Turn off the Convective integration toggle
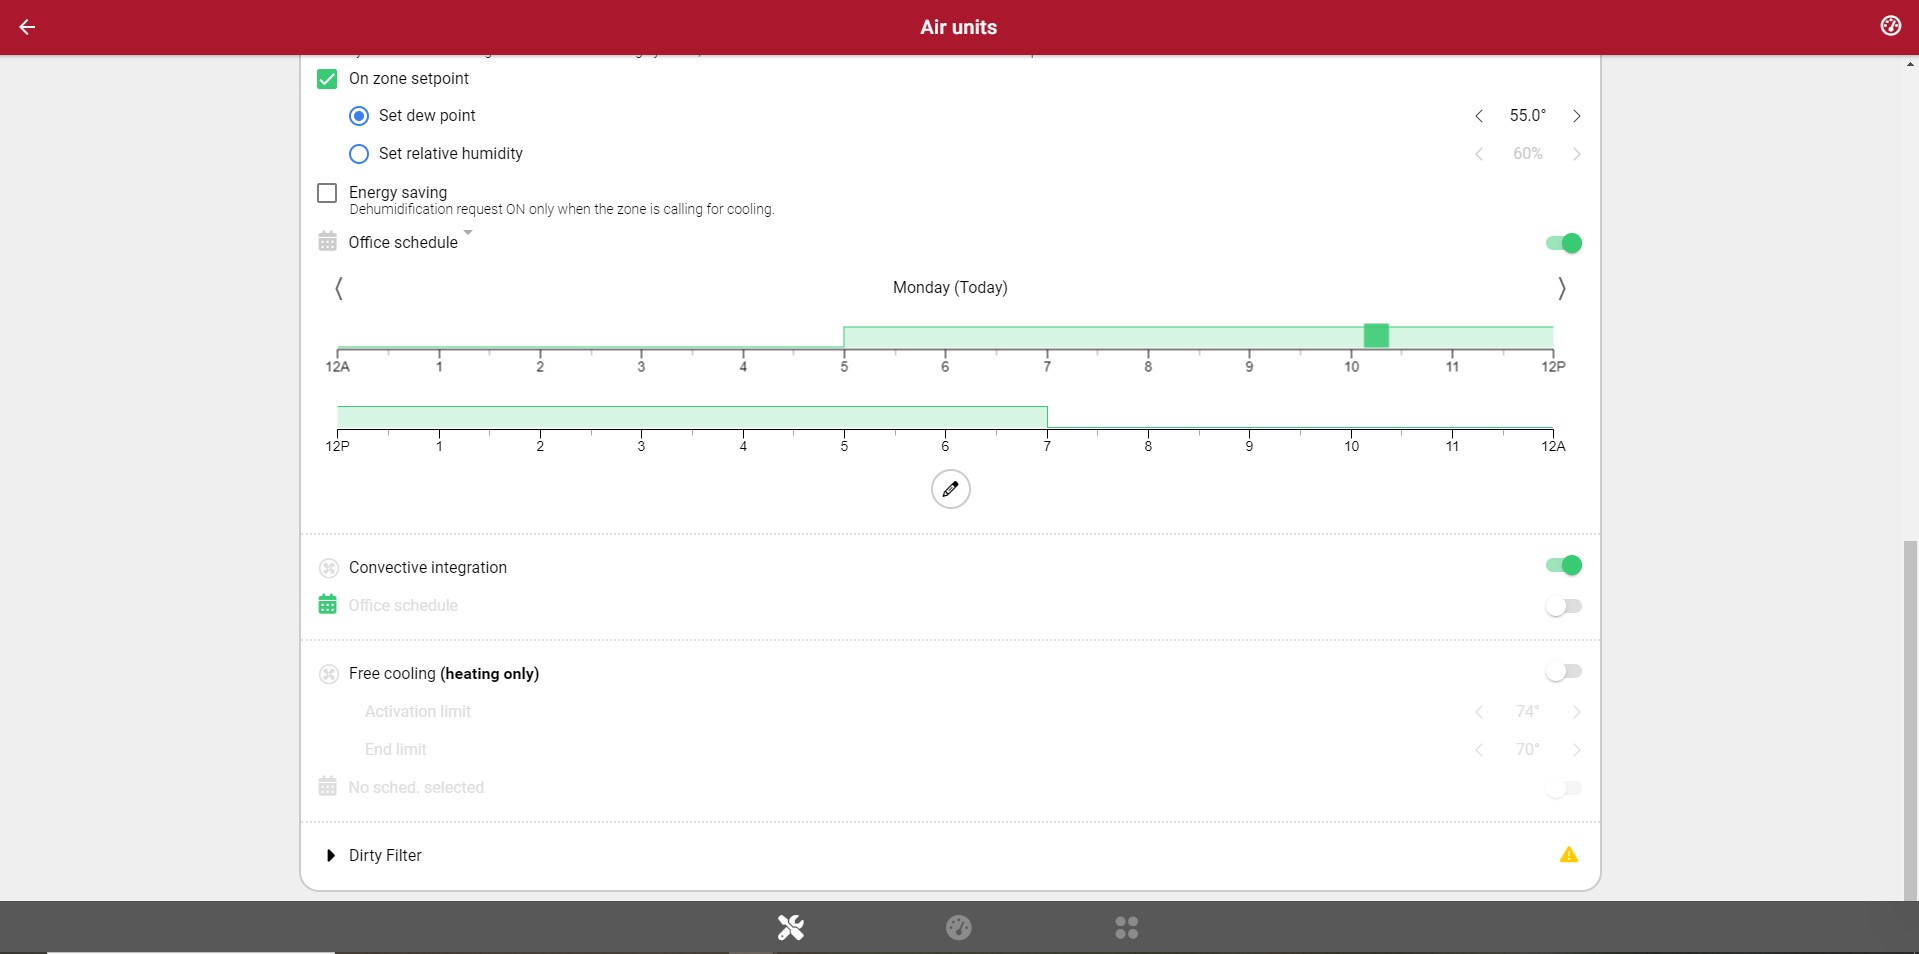 tap(1564, 565)
